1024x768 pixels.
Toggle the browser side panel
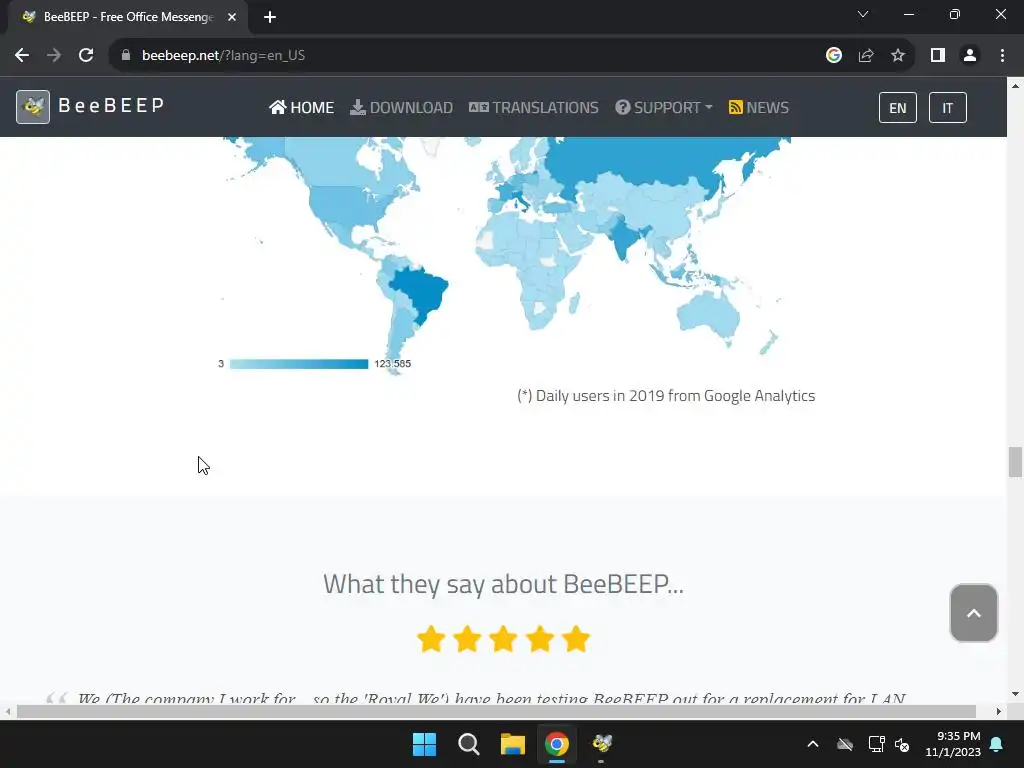[x=938, y=56]
